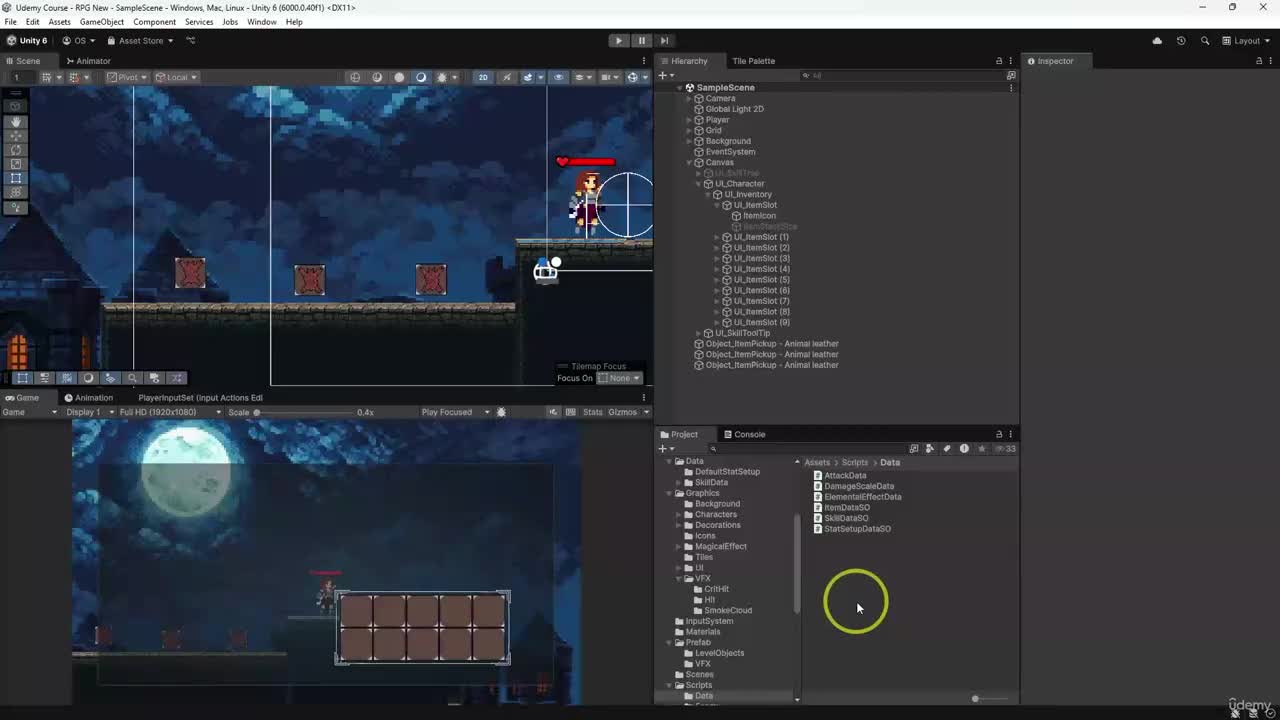This screenshot has height=720, width=1280.
Task: Click Favorites star in Project toolbar
Action: pyautogui.click(x=982, y=449)
